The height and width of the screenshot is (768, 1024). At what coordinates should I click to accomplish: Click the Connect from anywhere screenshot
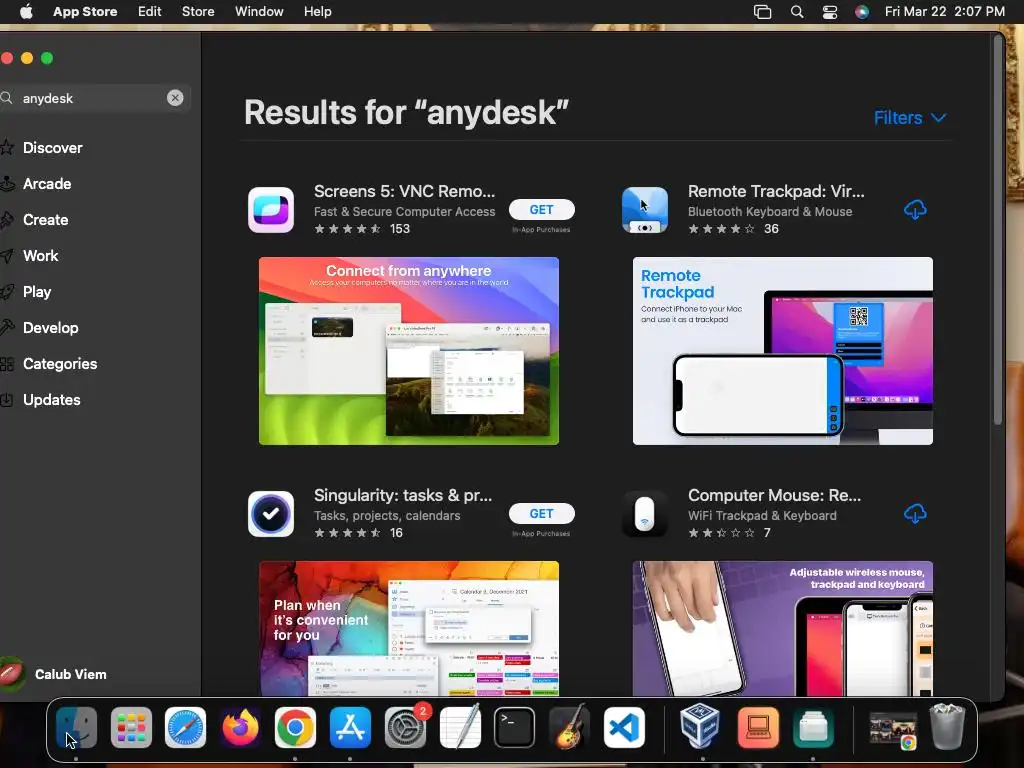pyautogui.click(x=409, y=351)
